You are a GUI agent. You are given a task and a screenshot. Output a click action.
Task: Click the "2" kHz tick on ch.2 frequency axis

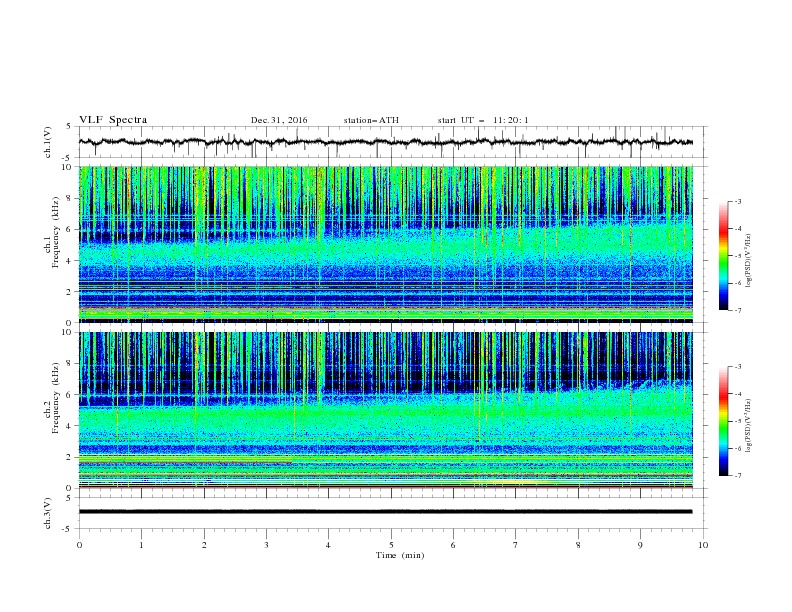pos(70,457)
